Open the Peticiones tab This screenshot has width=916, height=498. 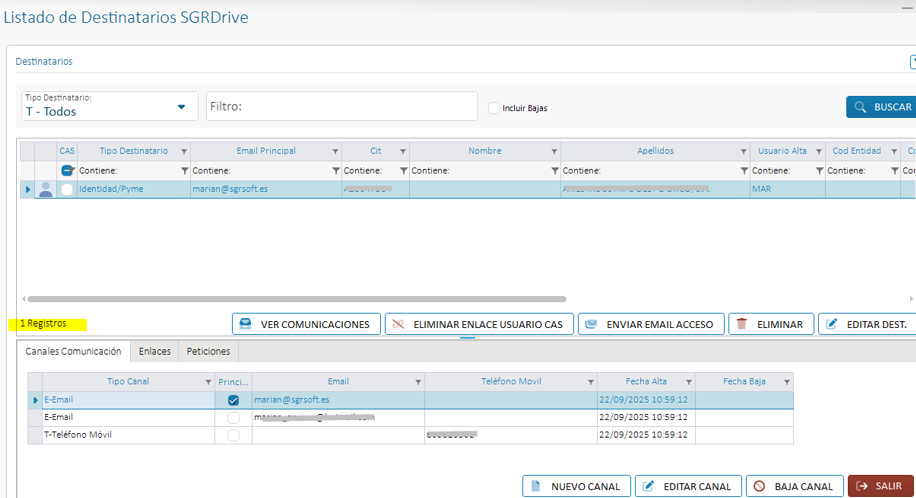coord(208,351)
